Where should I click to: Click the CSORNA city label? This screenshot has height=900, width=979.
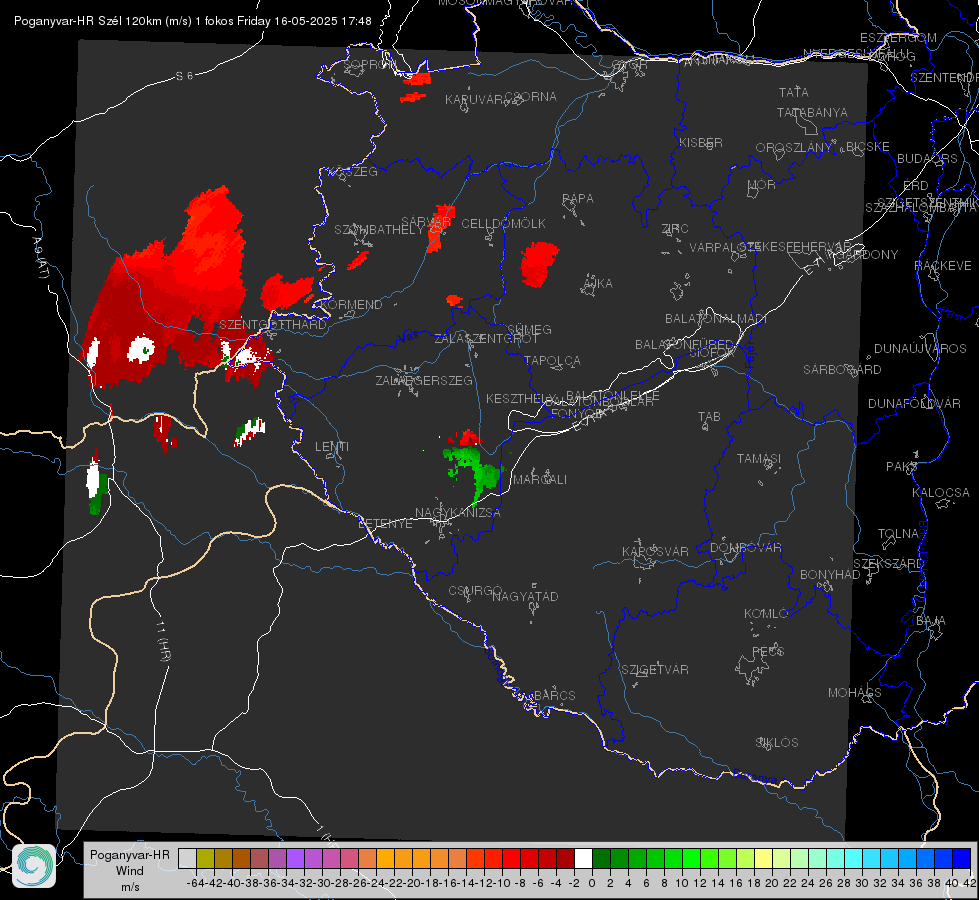[531, 97]
